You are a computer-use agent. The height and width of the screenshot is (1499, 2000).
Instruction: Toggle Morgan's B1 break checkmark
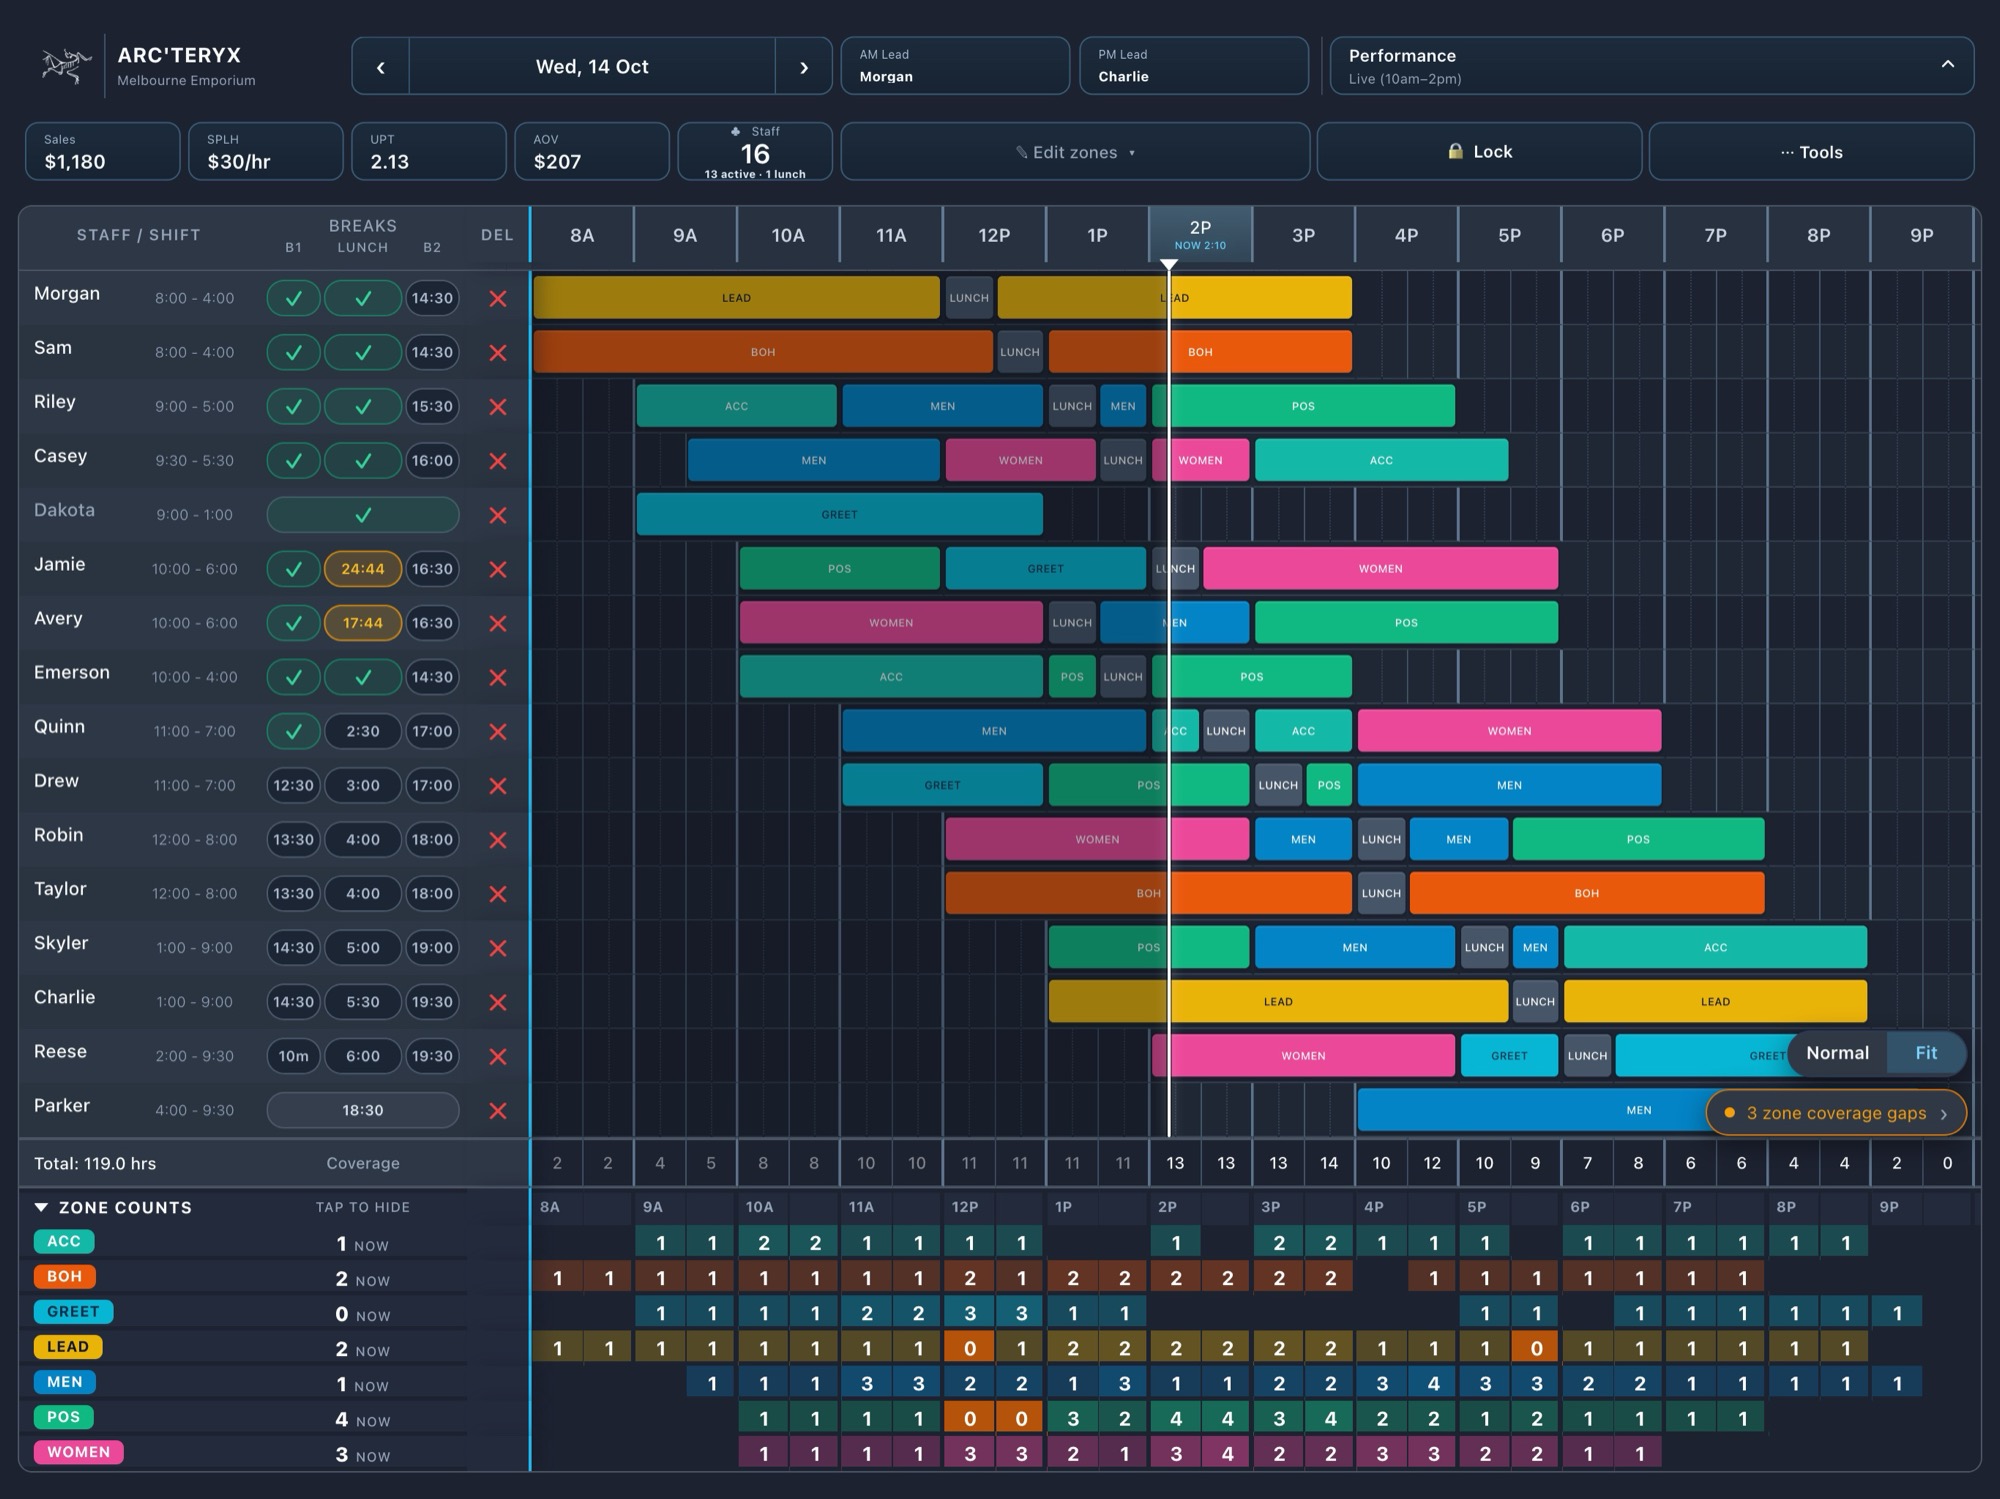pos(293,298)
